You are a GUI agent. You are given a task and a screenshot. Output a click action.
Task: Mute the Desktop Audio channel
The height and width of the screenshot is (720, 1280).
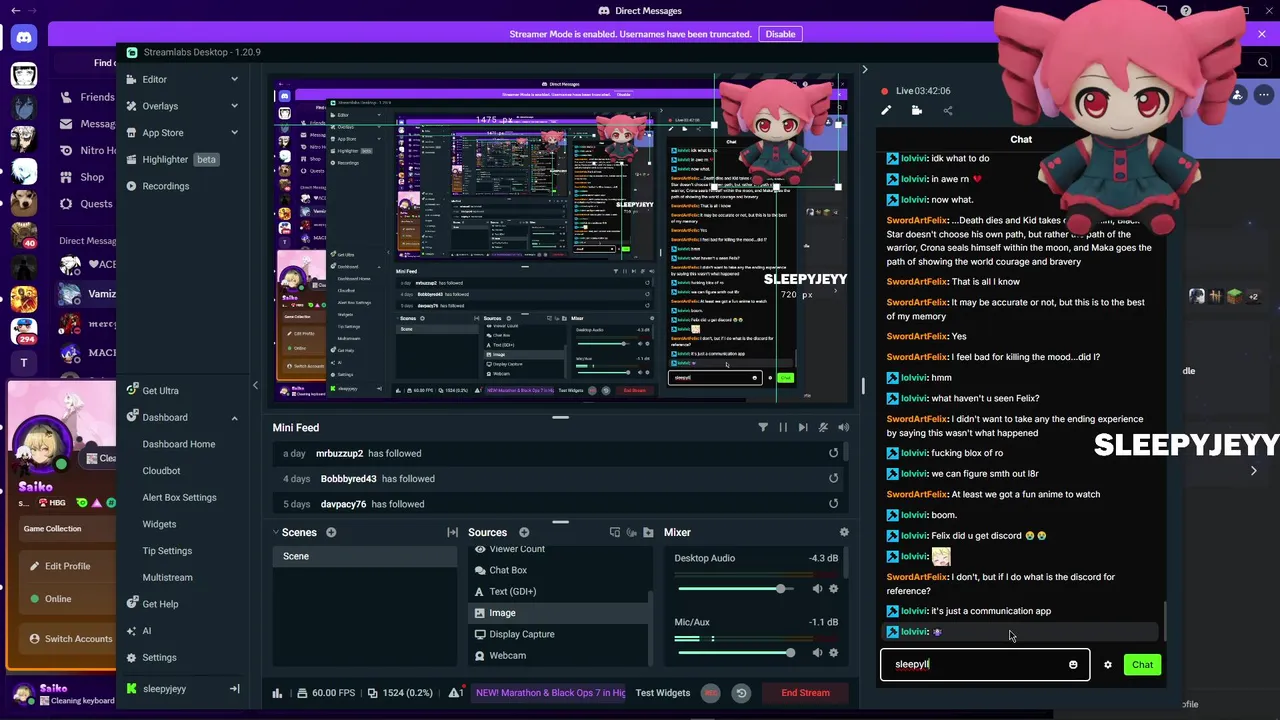(817, 589)
